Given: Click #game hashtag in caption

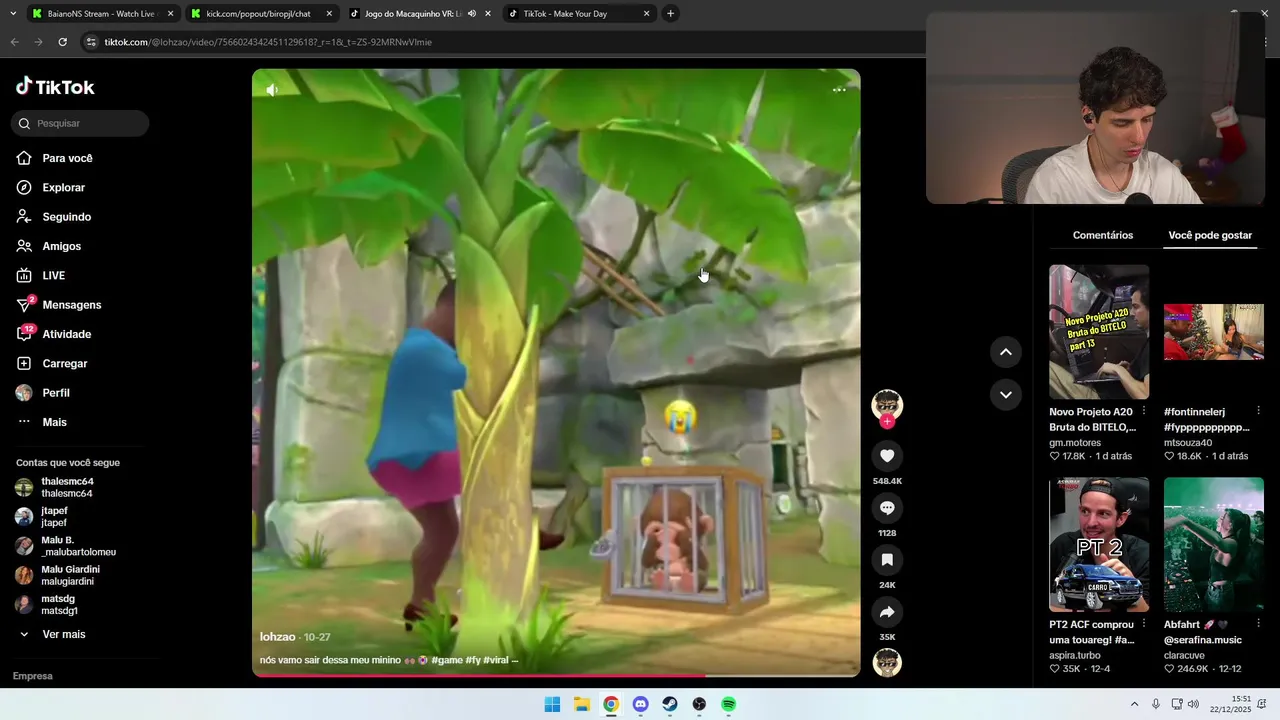Looking at the screenshot, I should (446, 660).
